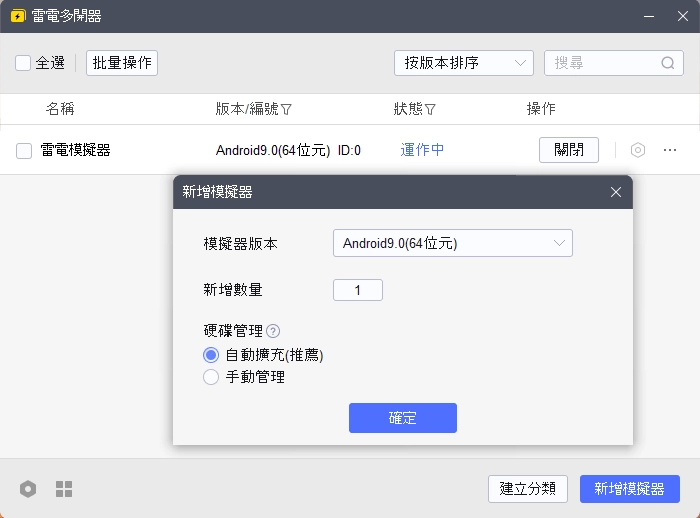Screen dimensions: 700x518
Task: Open the 模擬器版本 Android9.0(64位元) dropdown
Action: point(453,243)
